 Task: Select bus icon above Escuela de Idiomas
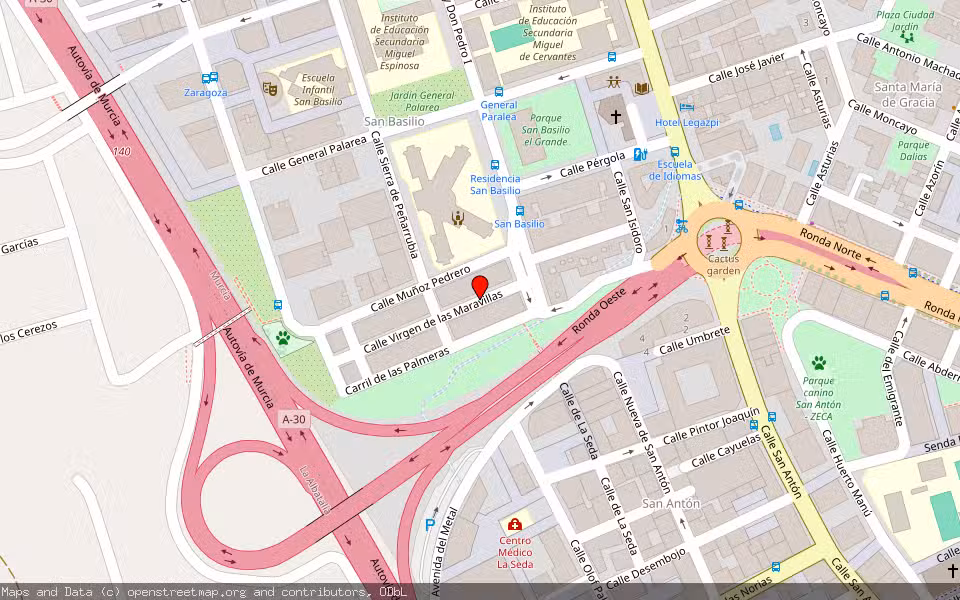coord(675,151)
